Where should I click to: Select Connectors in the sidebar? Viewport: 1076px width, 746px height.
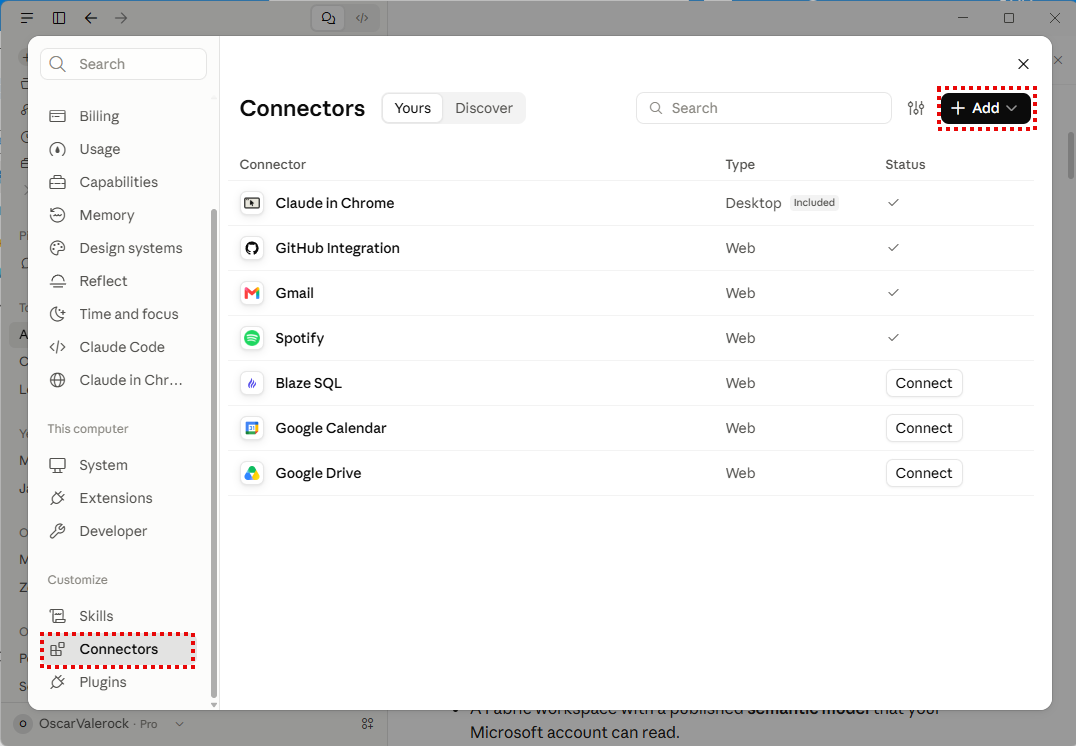118,649
